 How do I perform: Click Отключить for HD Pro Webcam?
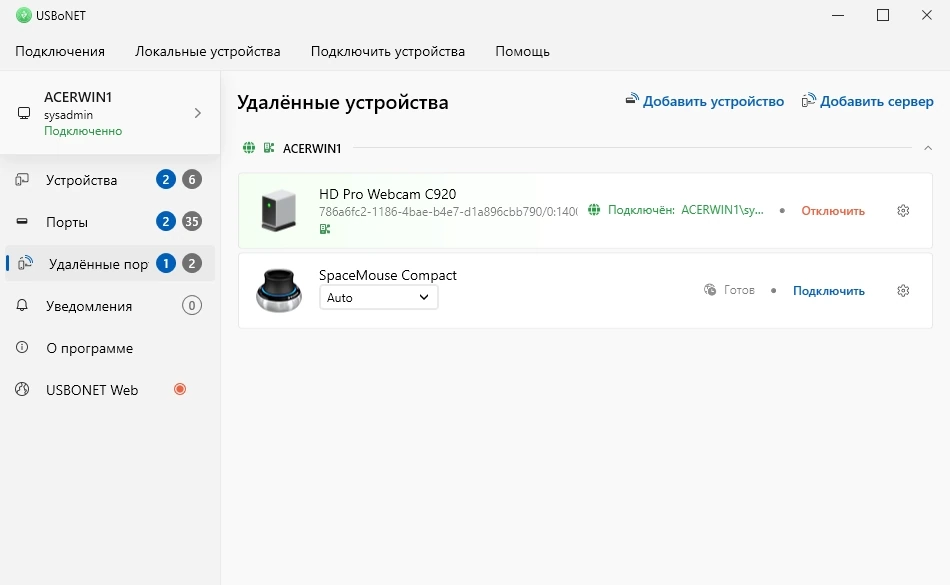(x=833, y=211)
